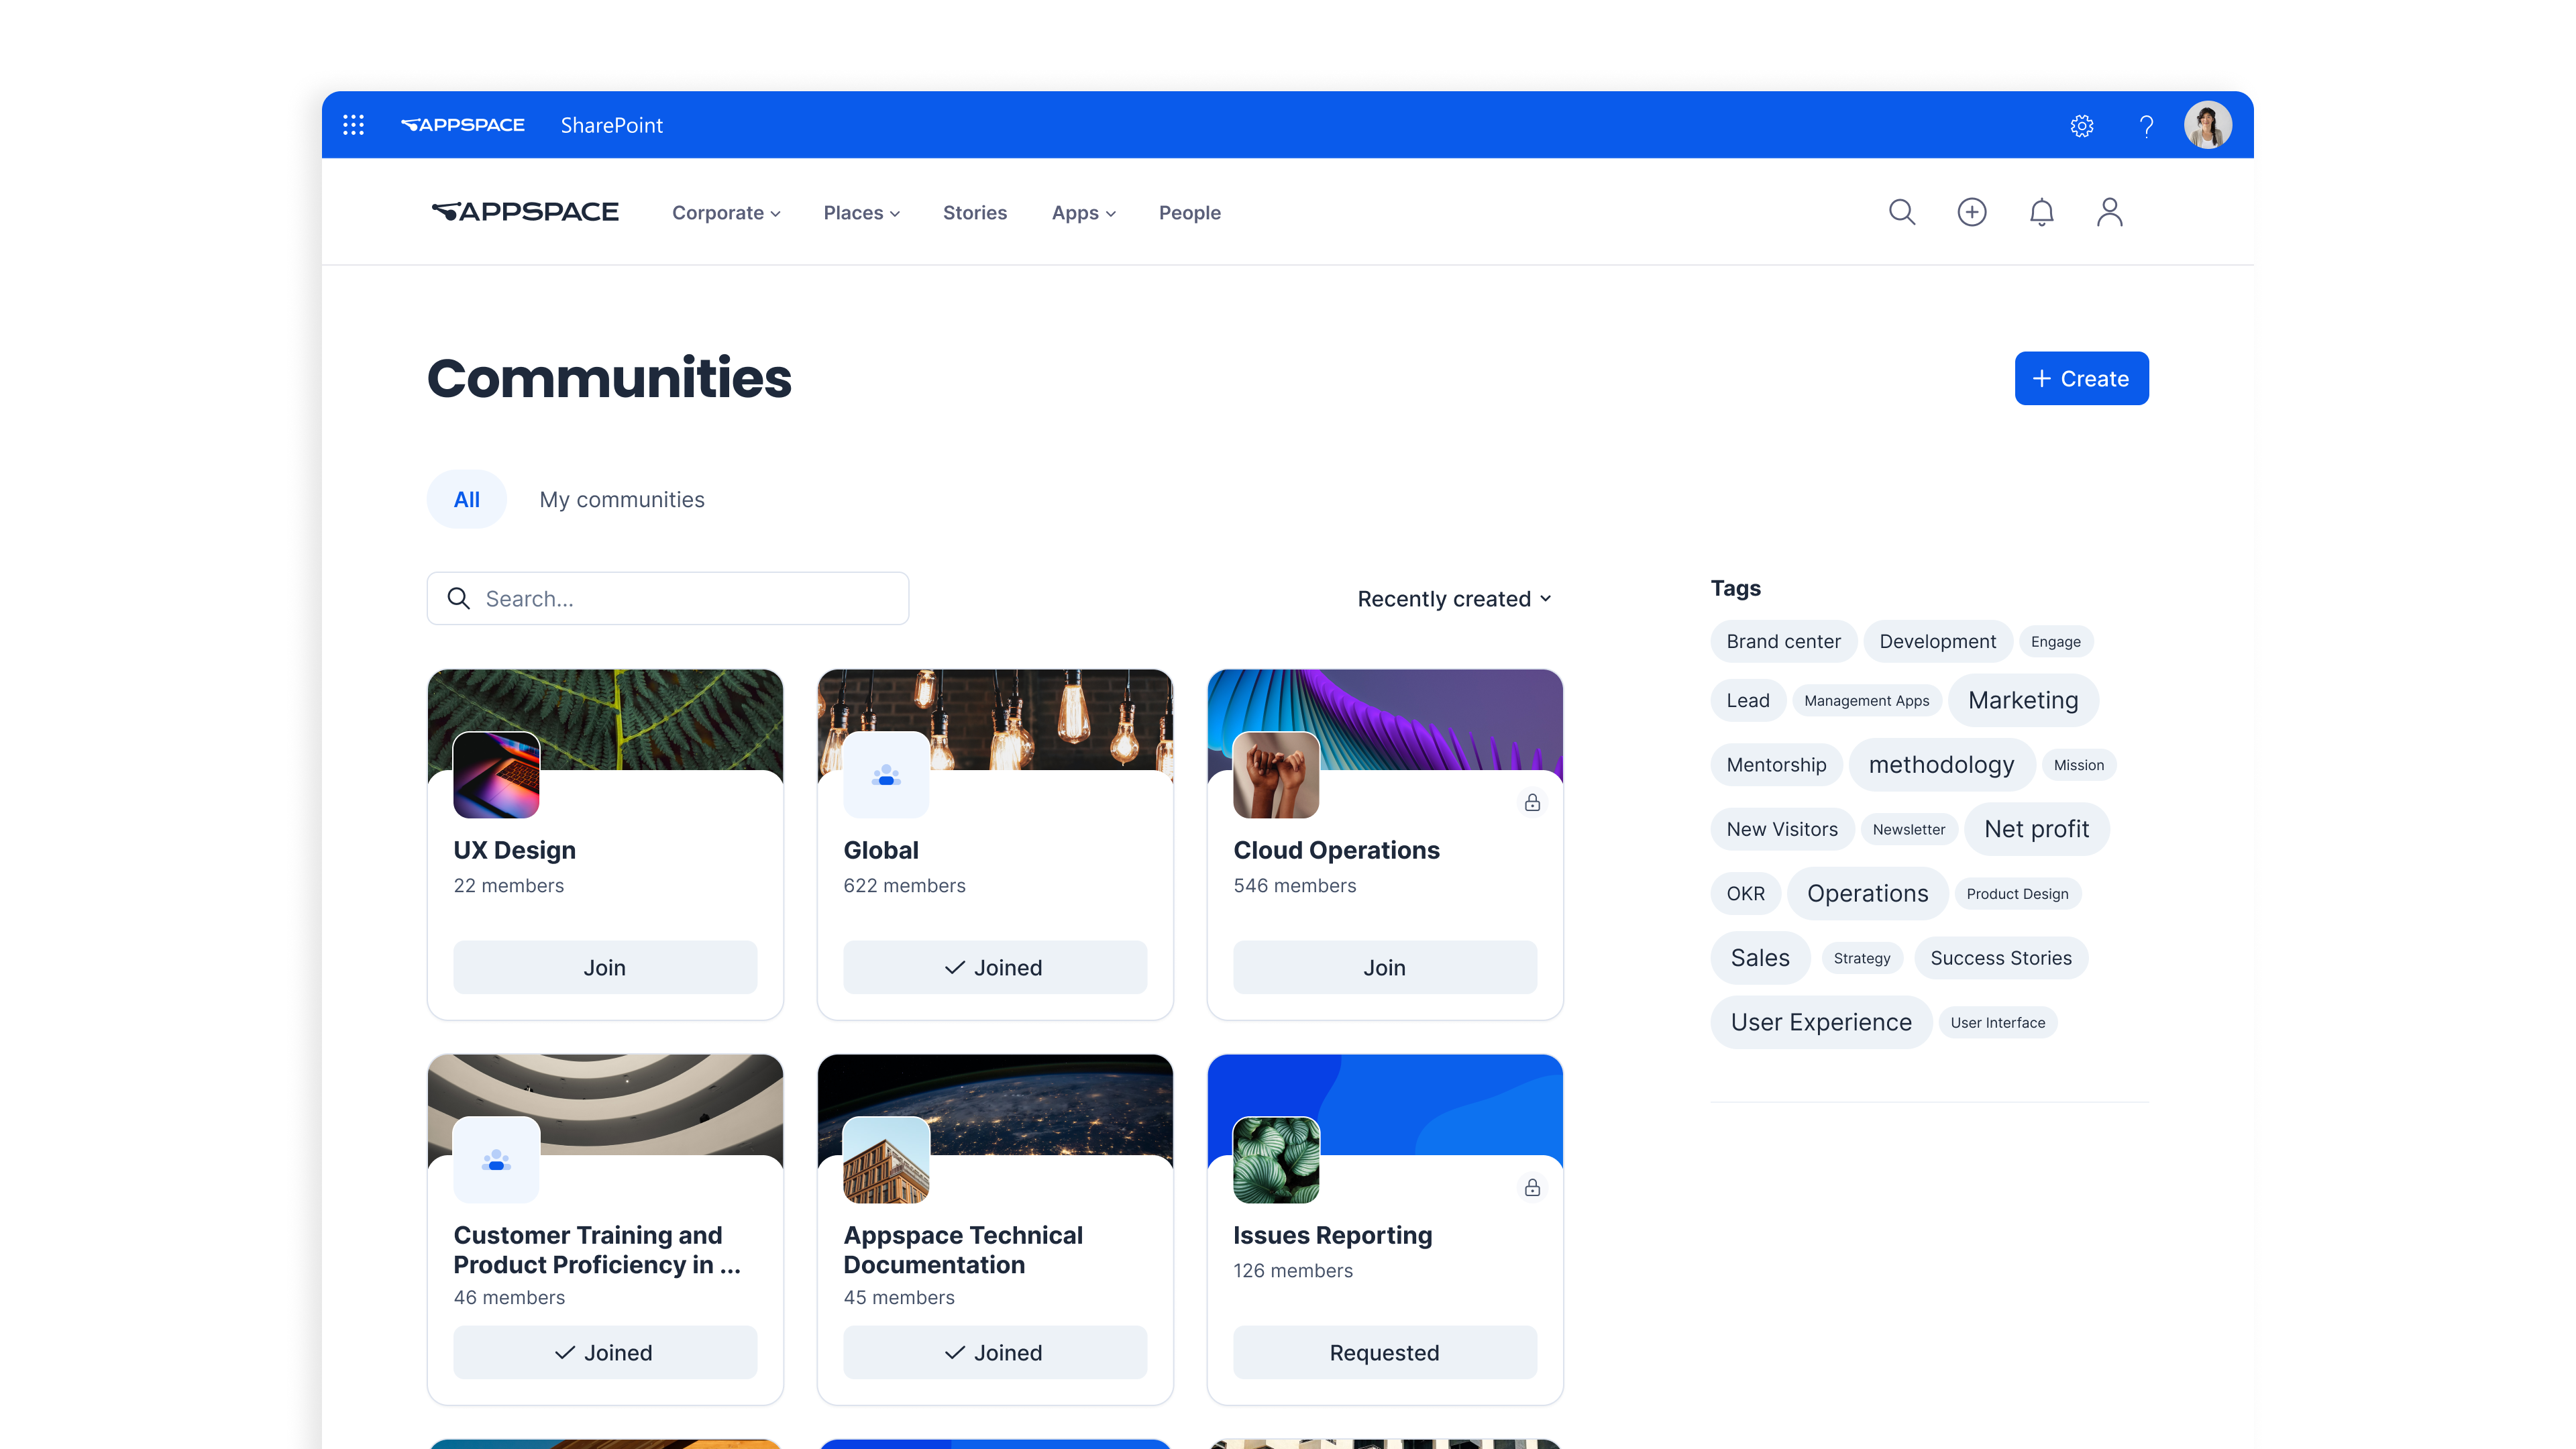Filter by Newsletter tag

1909,829
